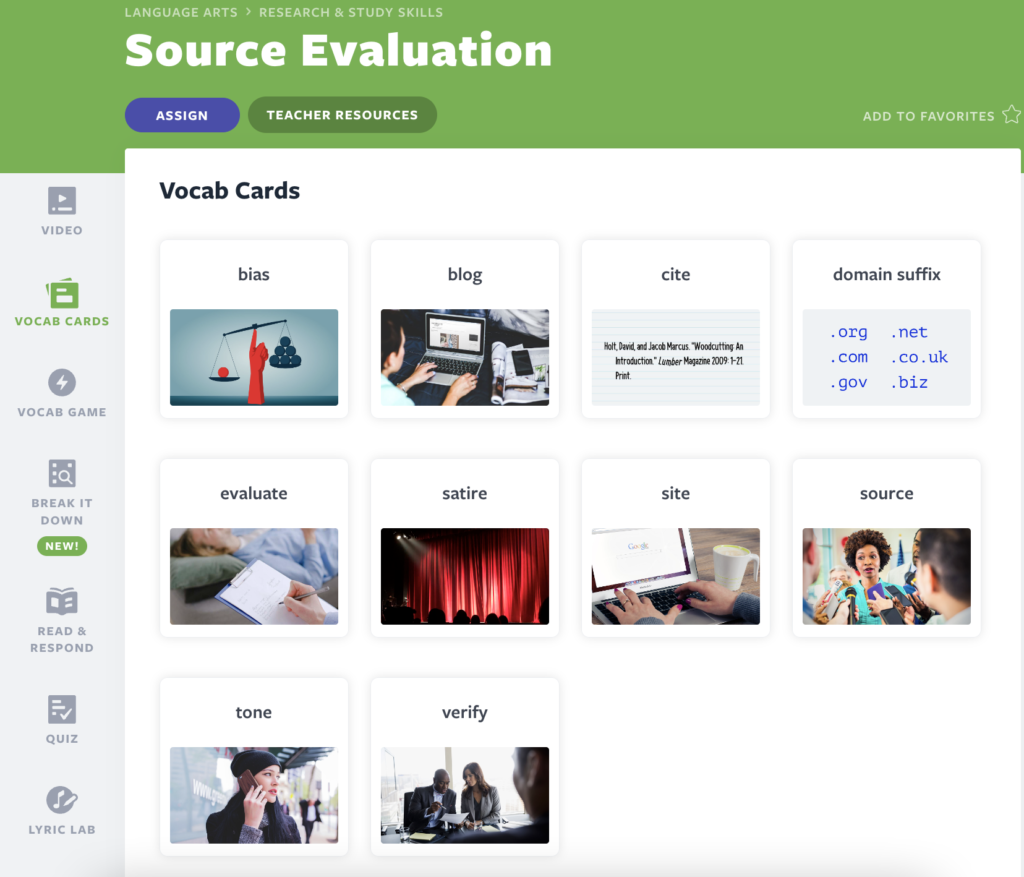View the domain suffix vocab card
The image size is (1024, 877).
[x=886, y=328]
